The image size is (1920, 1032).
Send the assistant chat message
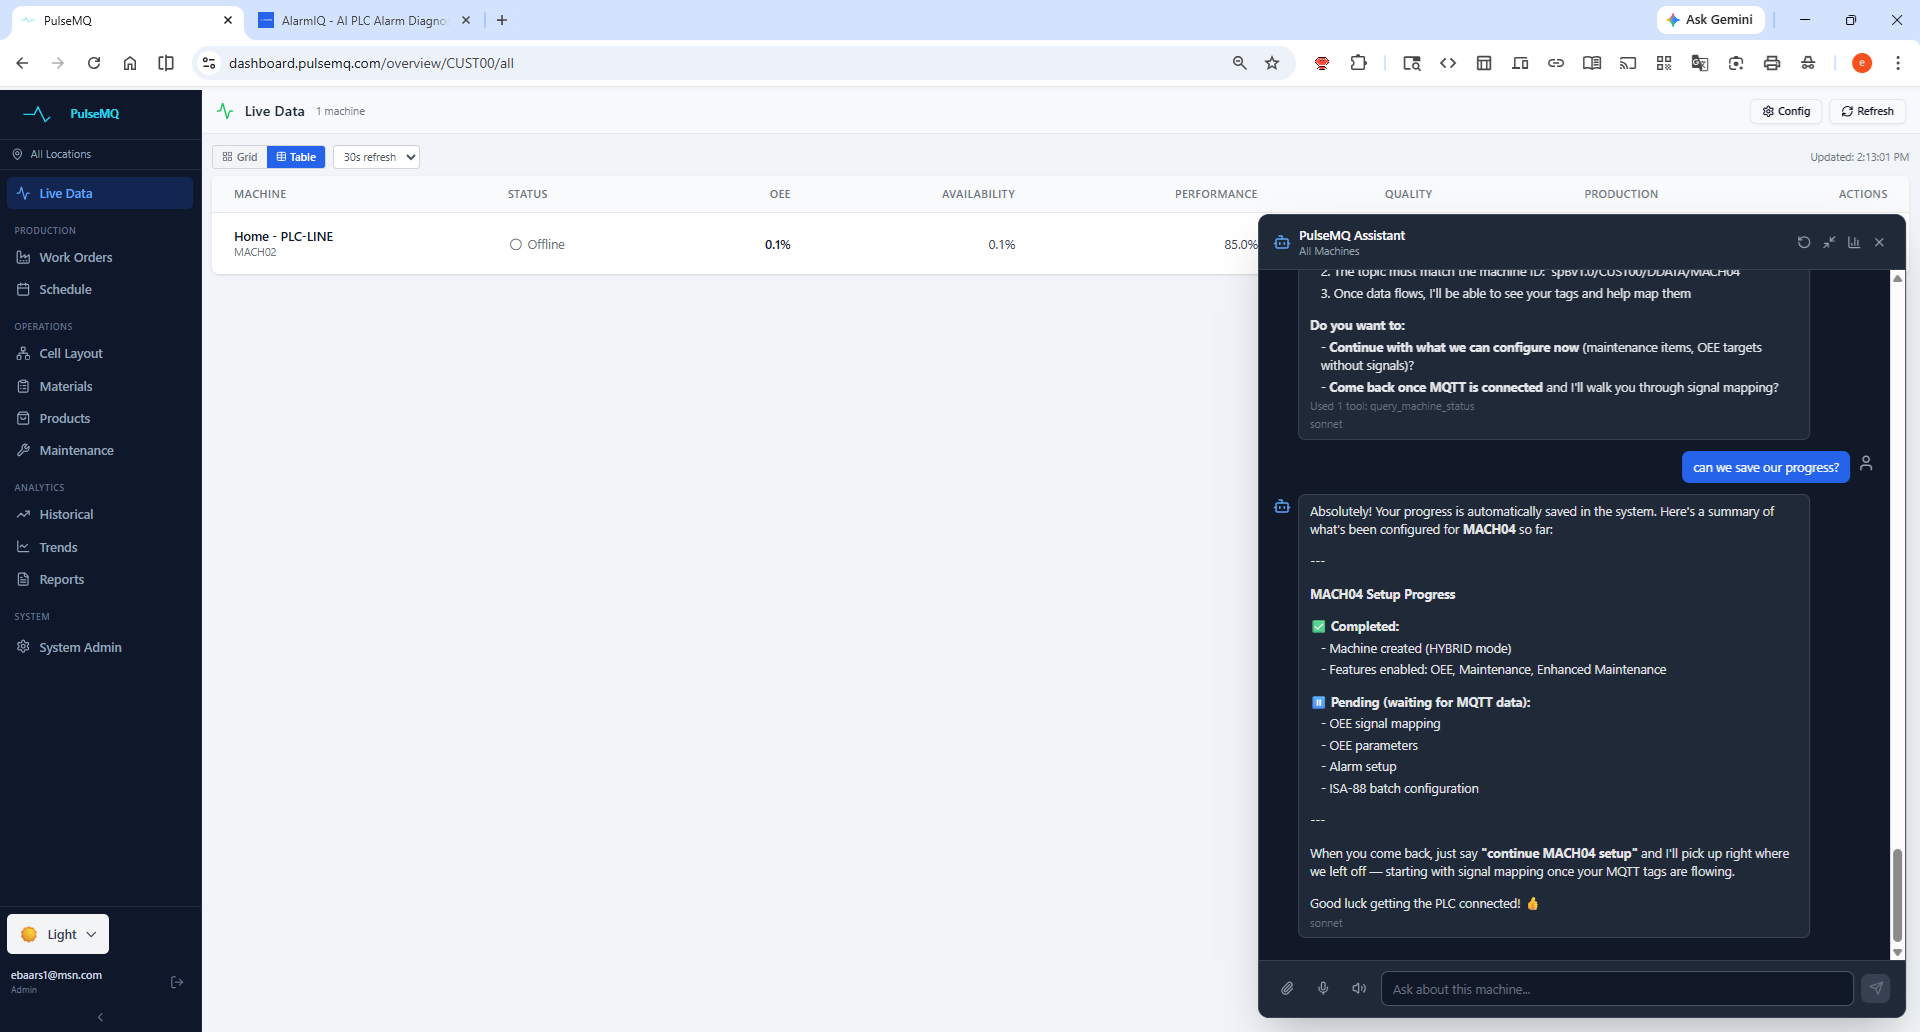pyautogui.click(x=1876, y=988)
